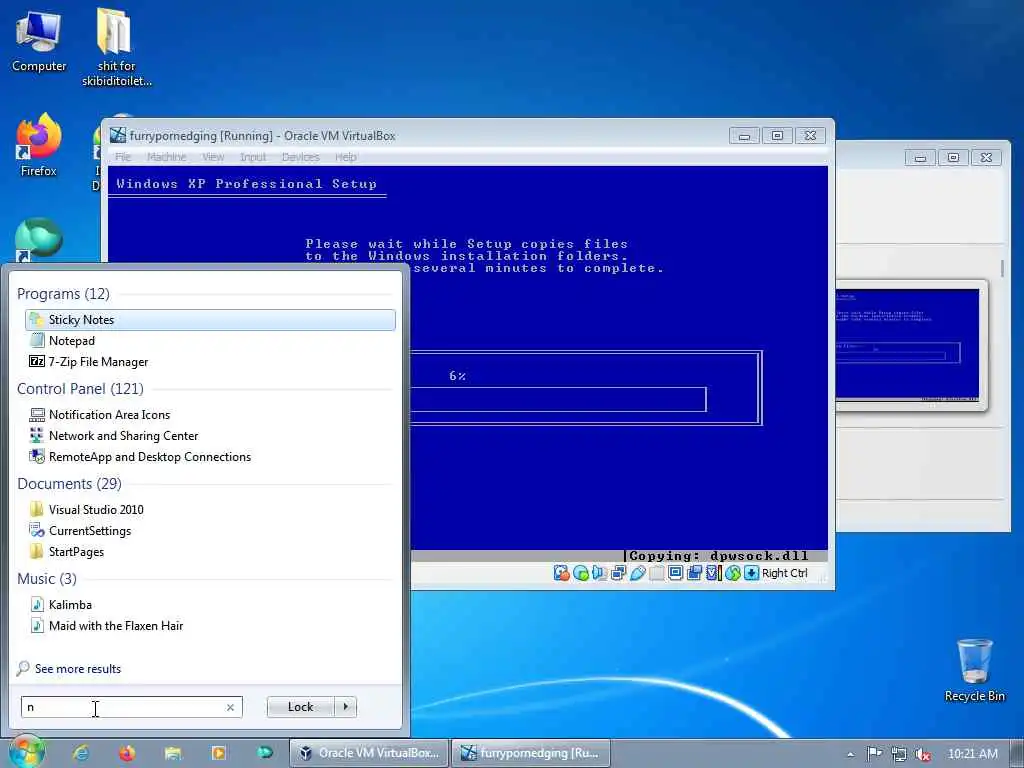Click the VirtualBox icon in the VM window title bar
The height and width of the screenshot is (768, 1024).
pos(118,135)
